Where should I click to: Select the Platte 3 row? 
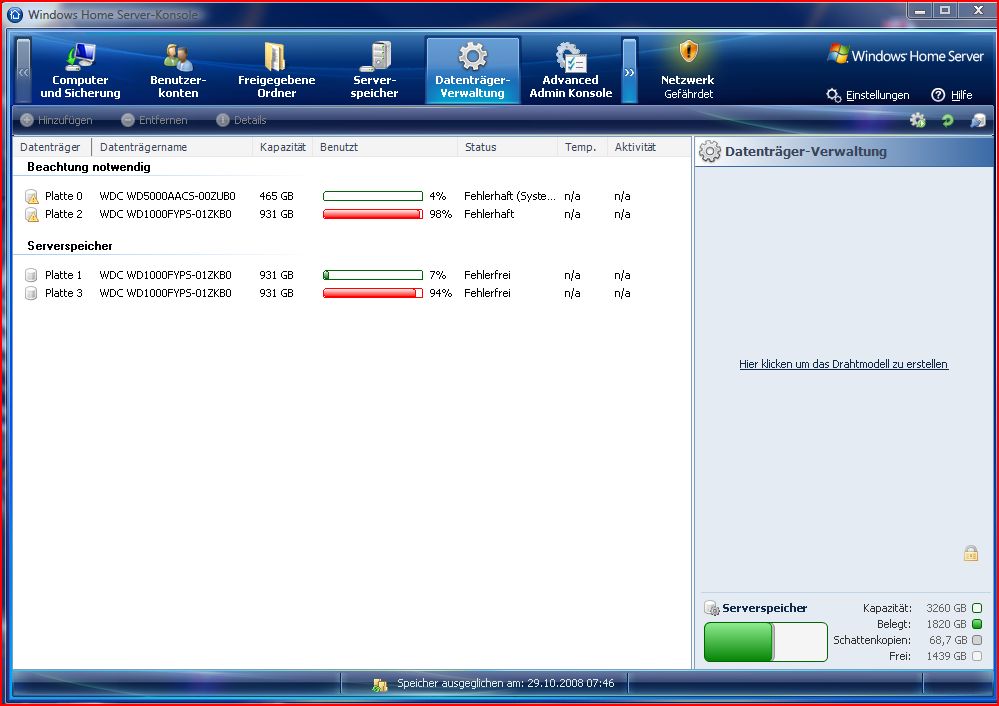tap(352, 293)
